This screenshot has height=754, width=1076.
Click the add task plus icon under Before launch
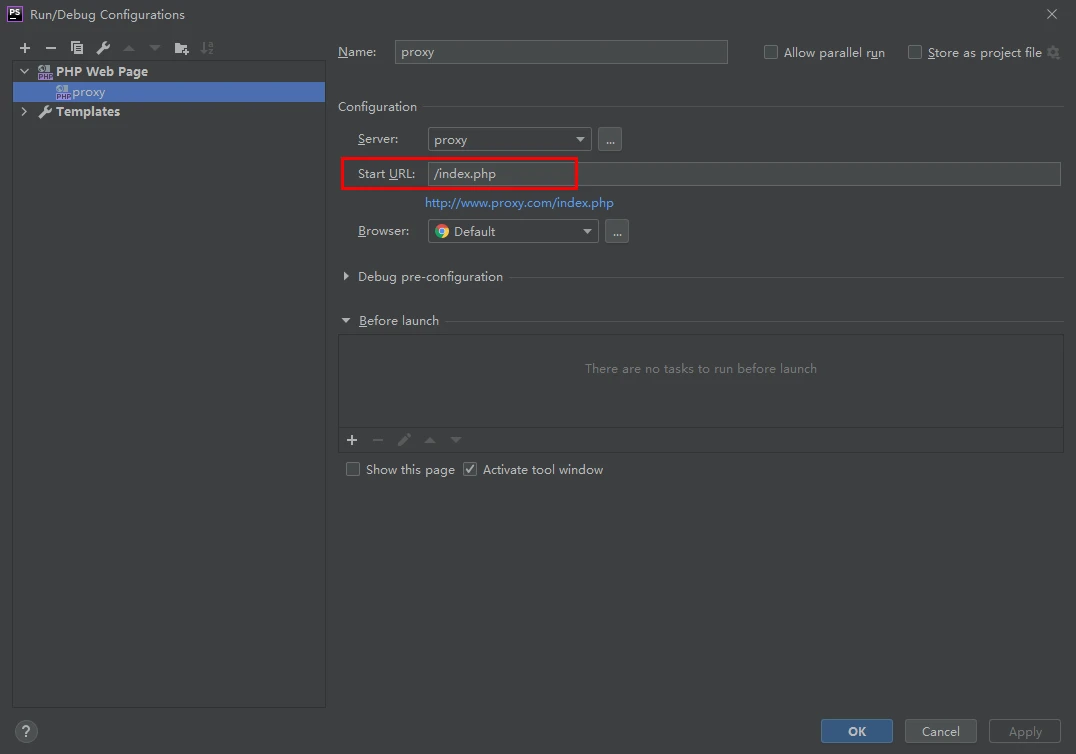tap(352, 440)
